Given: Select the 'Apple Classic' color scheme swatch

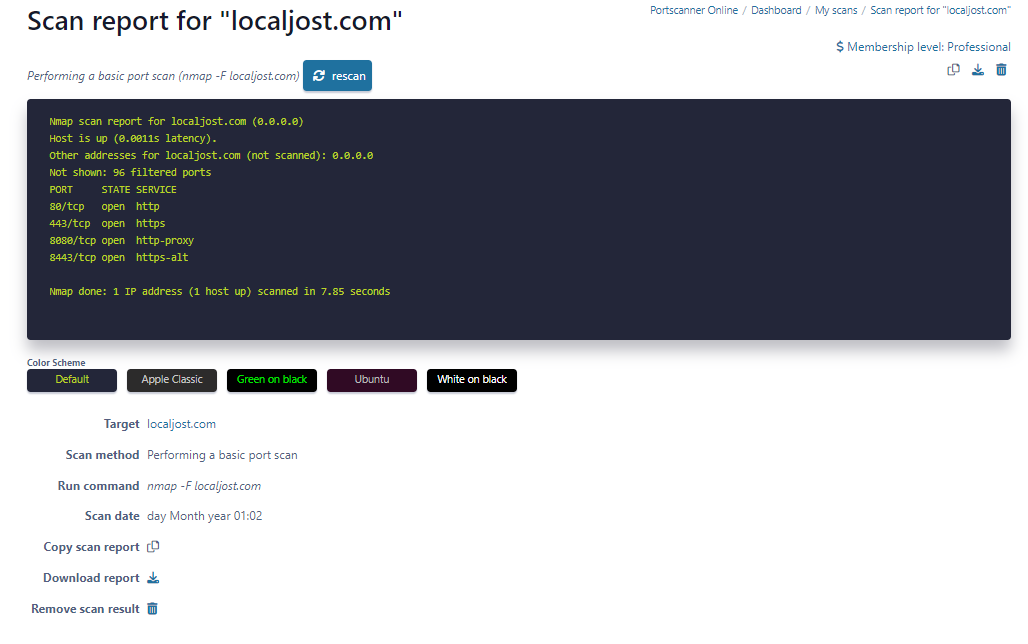Looking at the screenshot, I should coord(171,380).
